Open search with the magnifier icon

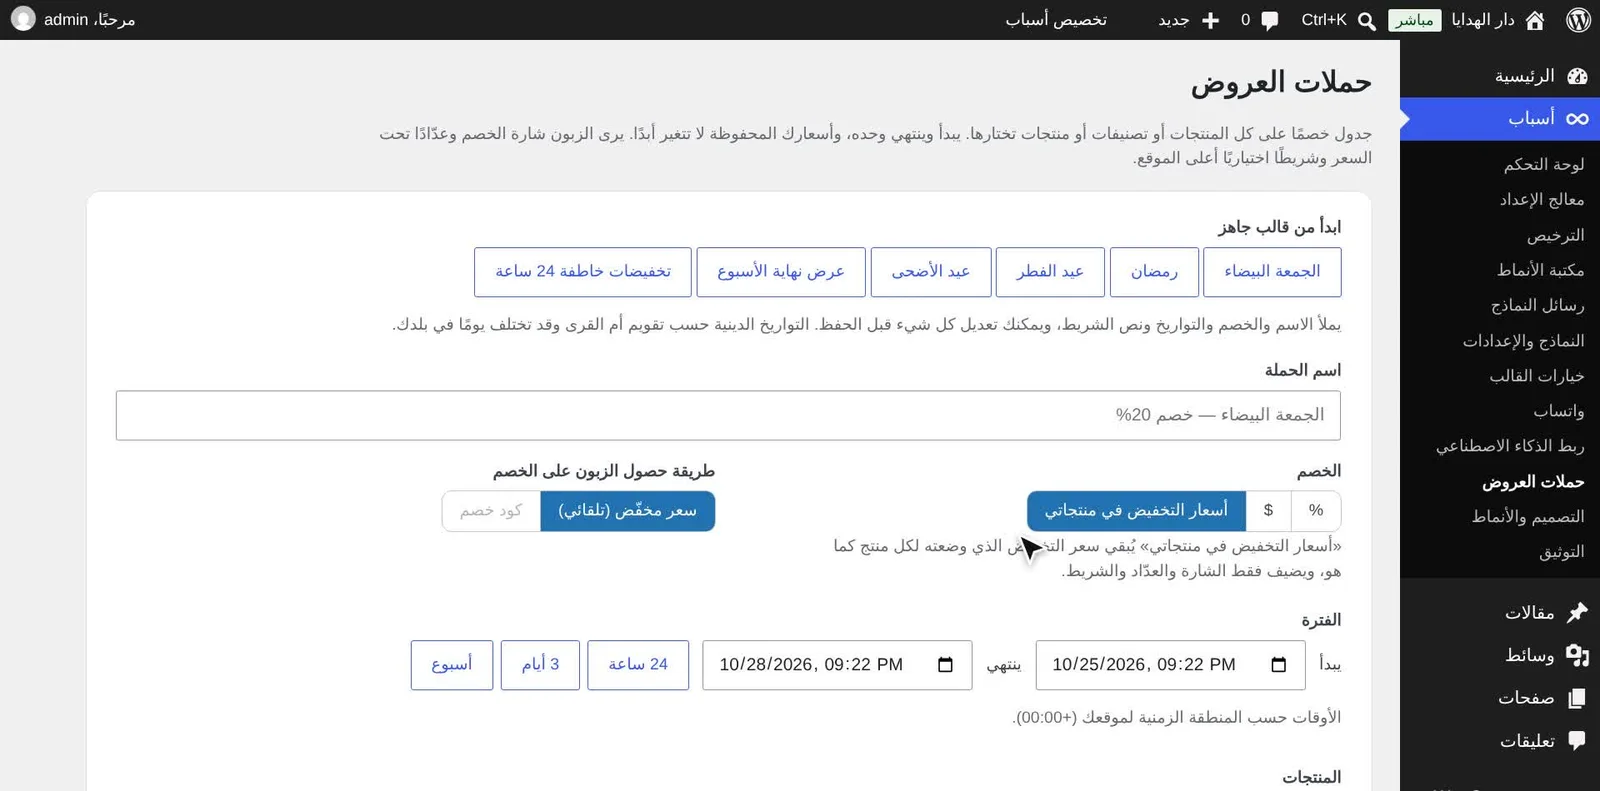(1366, 20)
